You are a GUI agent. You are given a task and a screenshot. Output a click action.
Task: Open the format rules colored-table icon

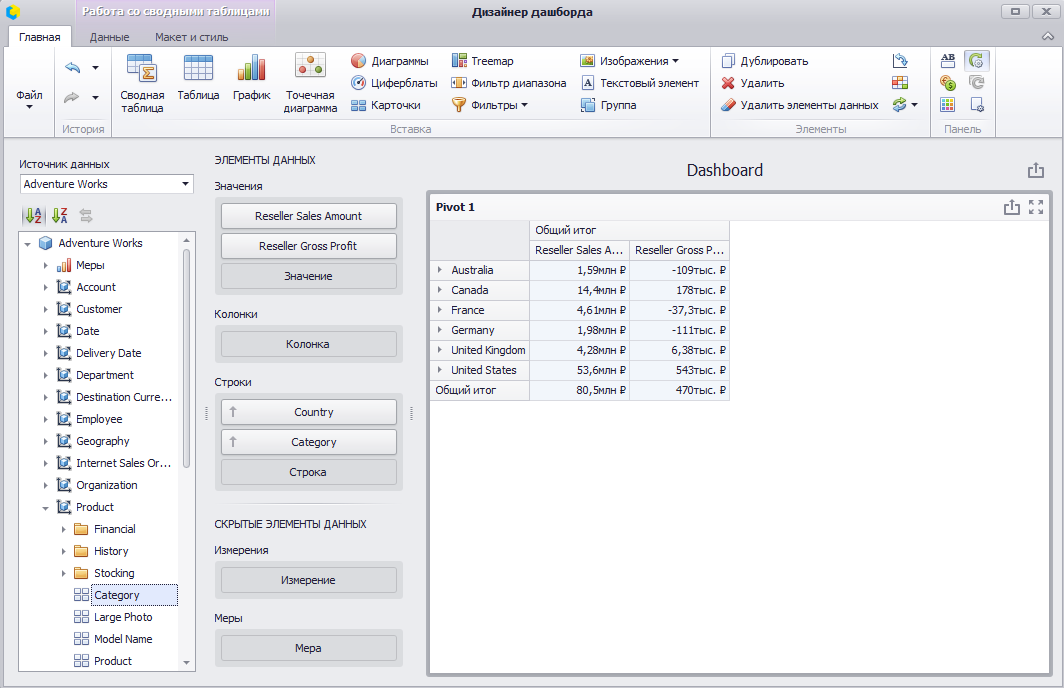pyautogui.click(x=900, y=83)
